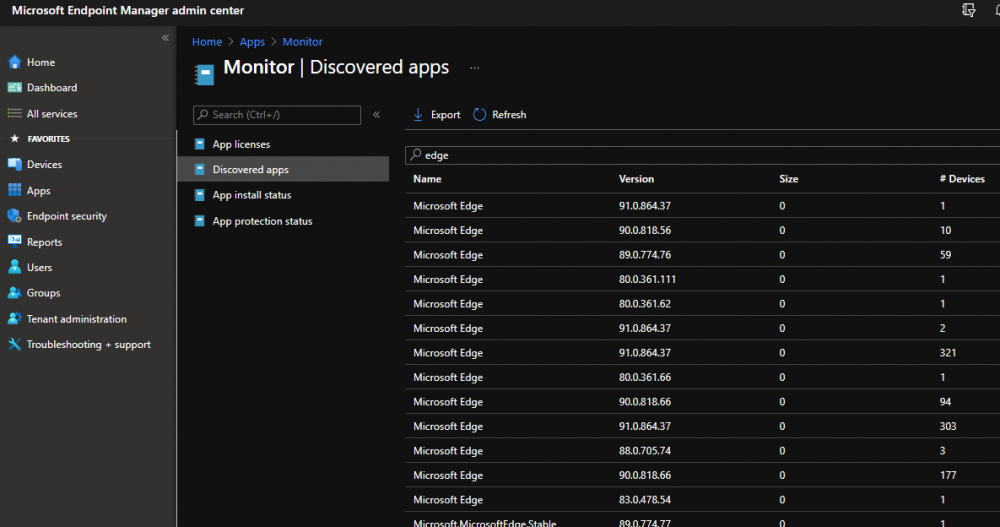Click the FAVORITES heading in sidebar
This screenshot has height=527, width=1000.
pos(48,138)
